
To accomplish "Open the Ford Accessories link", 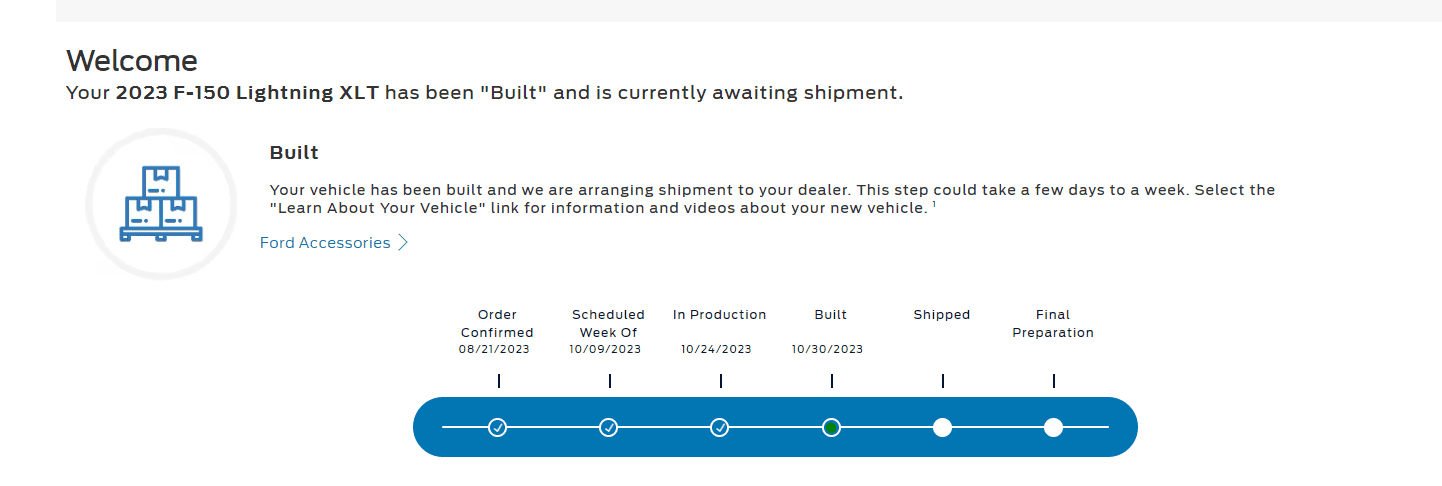I will (x=325, y=243).
